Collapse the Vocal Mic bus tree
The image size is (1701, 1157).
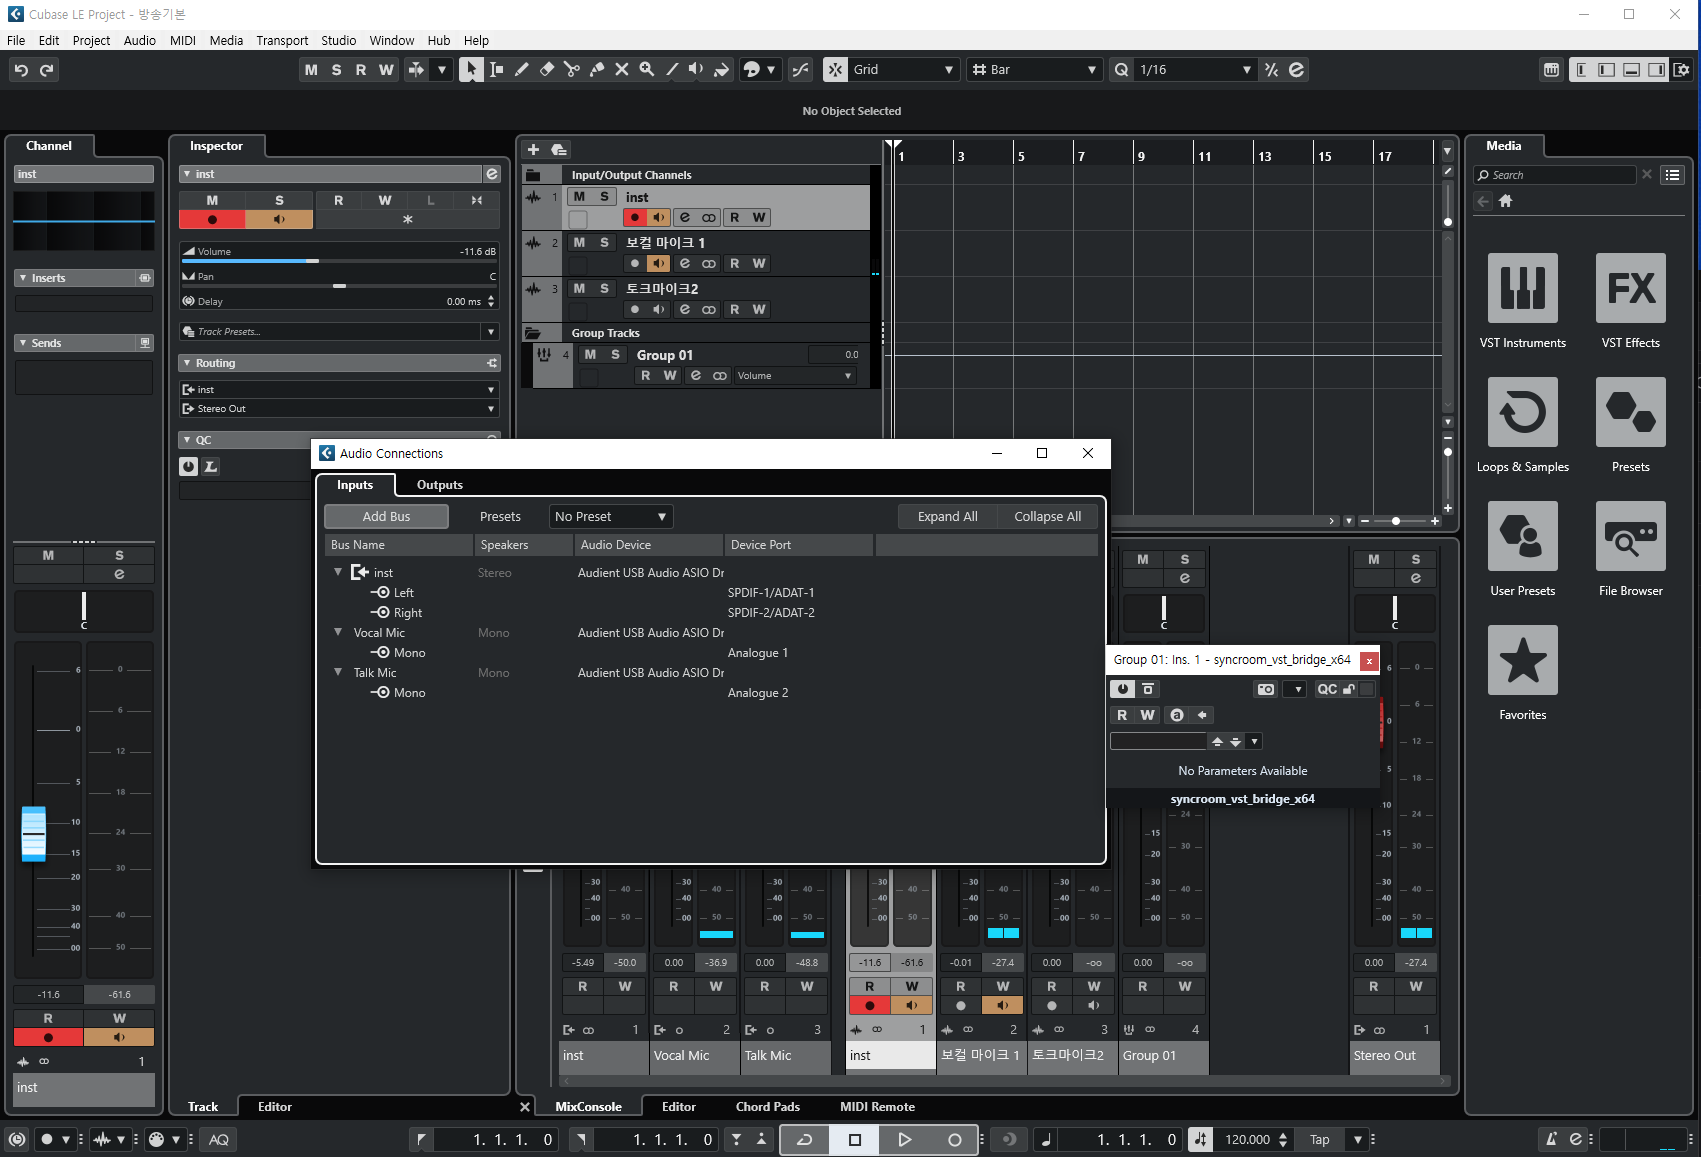pos(338,632)
